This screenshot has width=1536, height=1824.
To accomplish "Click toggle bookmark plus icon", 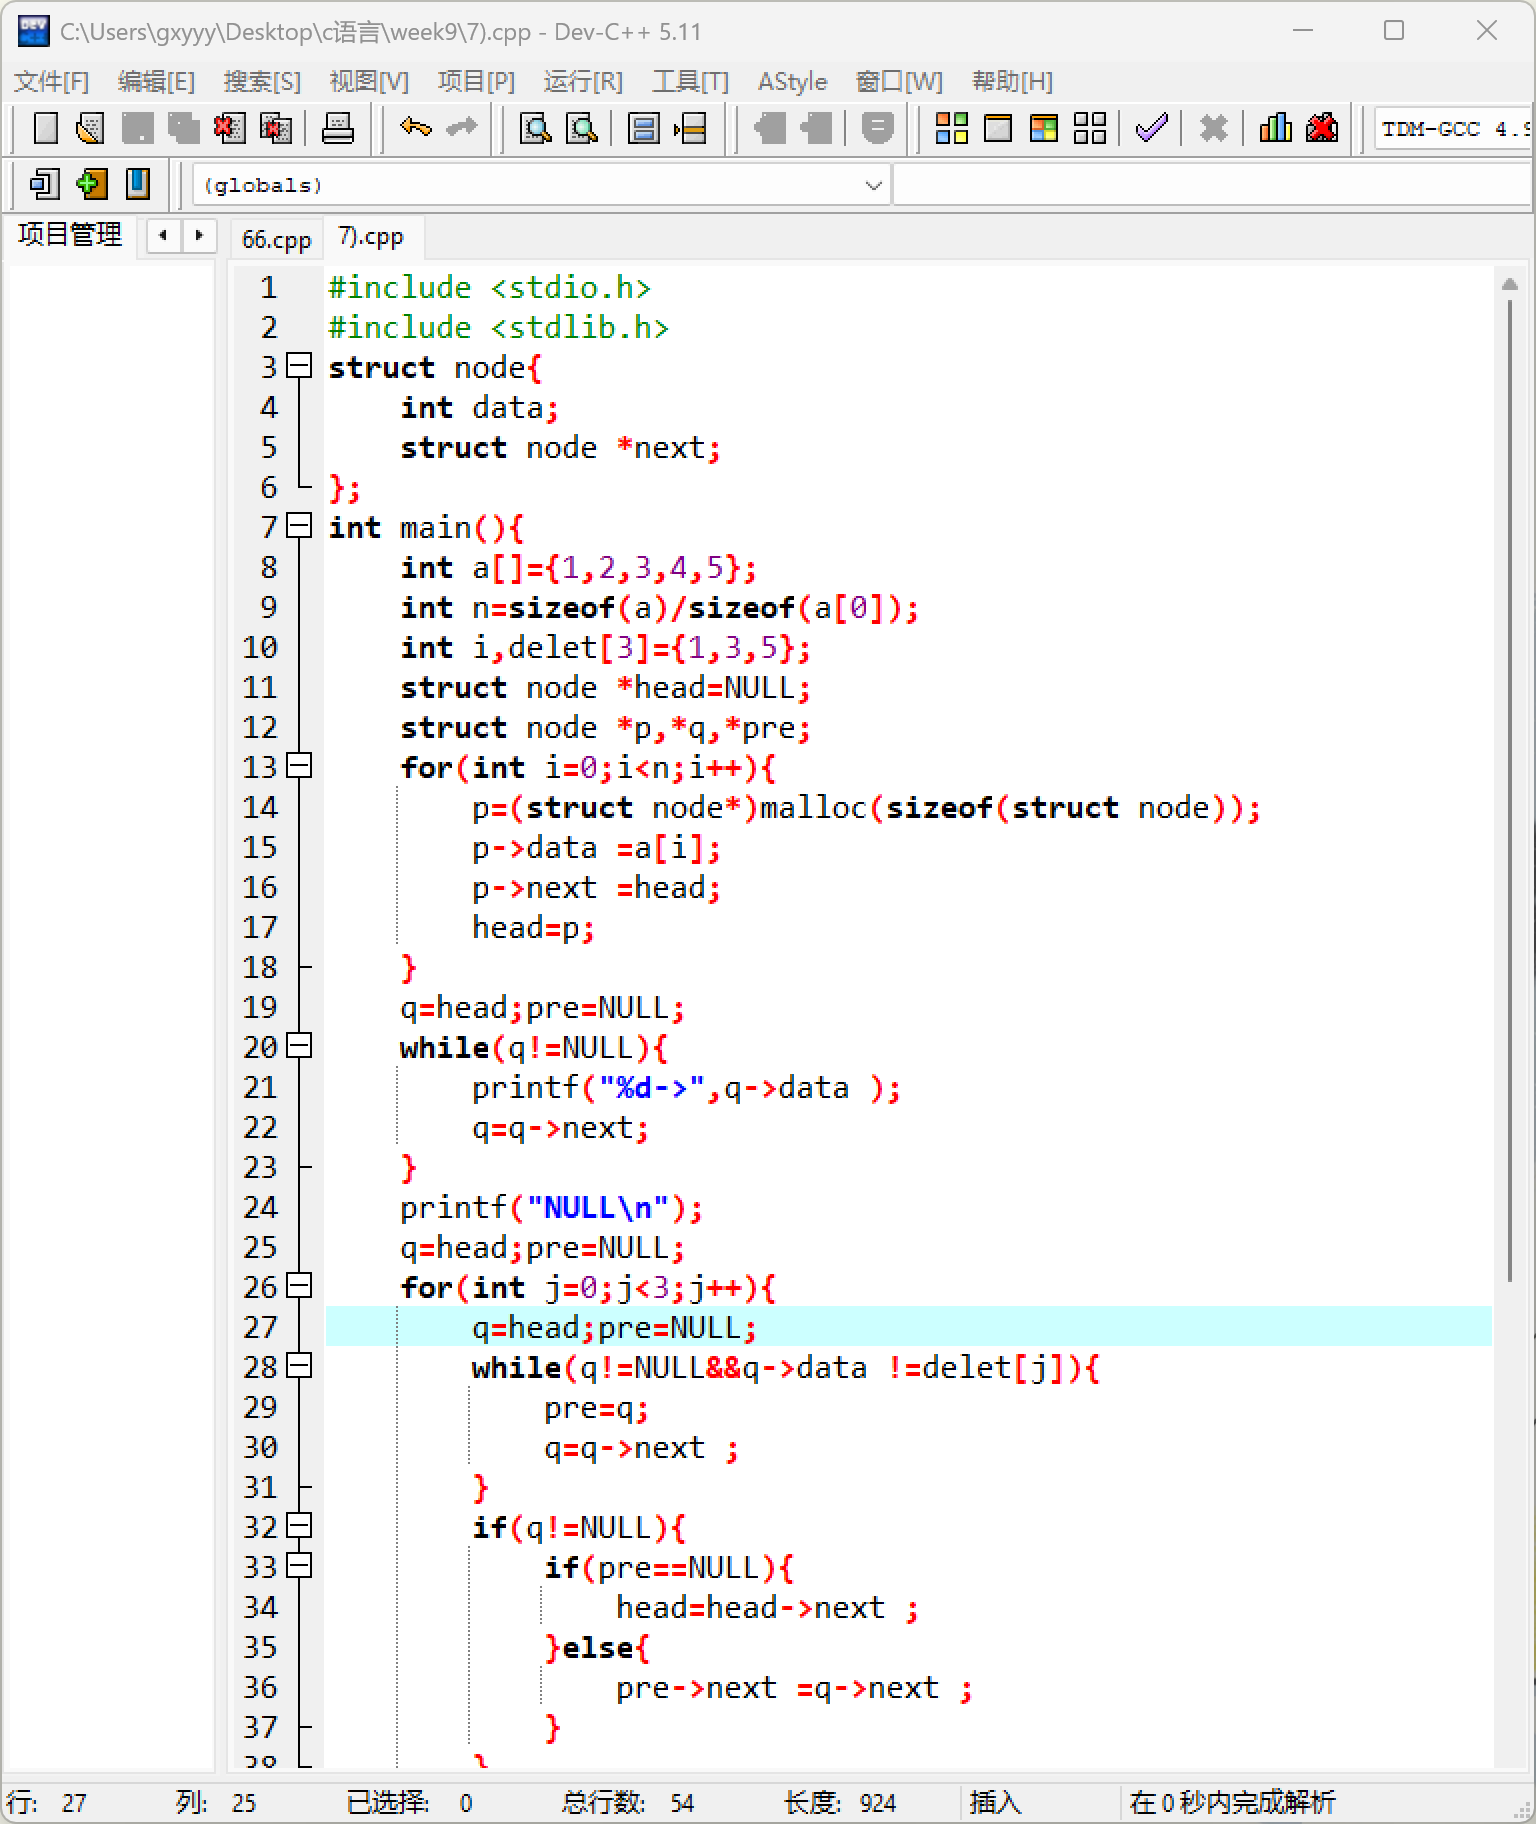I will coord(91,184).
